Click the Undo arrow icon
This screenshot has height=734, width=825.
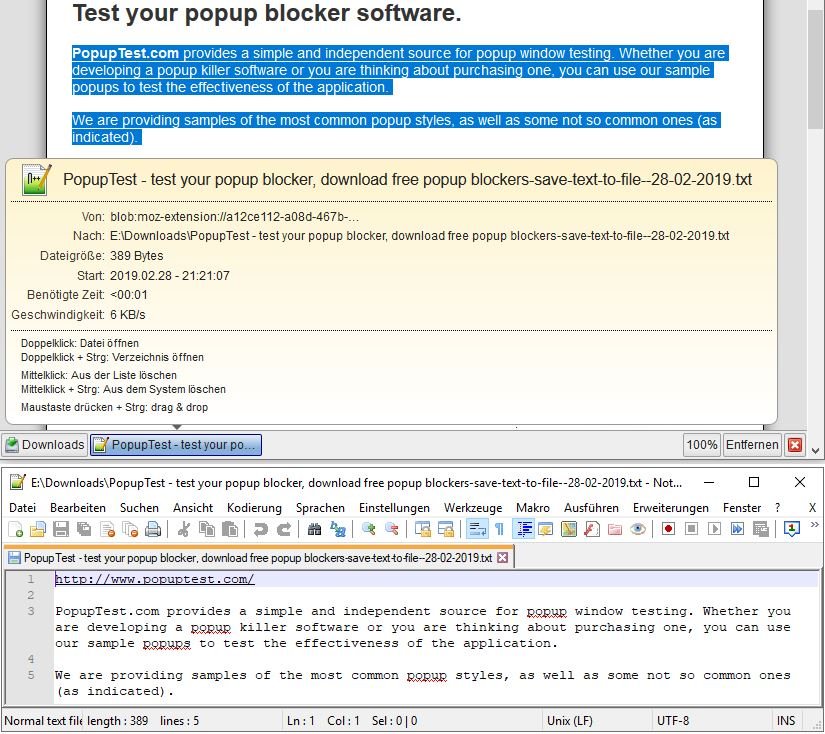pyautogui.click(x=261, y=529)
